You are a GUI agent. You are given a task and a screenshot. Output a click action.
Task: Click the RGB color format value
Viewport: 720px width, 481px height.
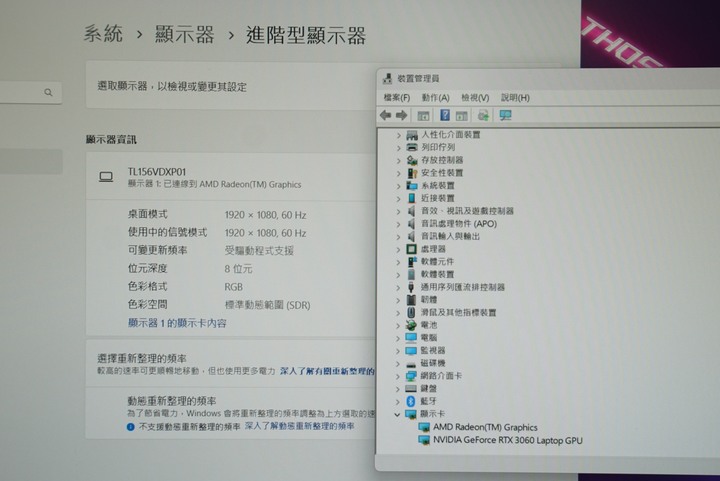[233, 287]
